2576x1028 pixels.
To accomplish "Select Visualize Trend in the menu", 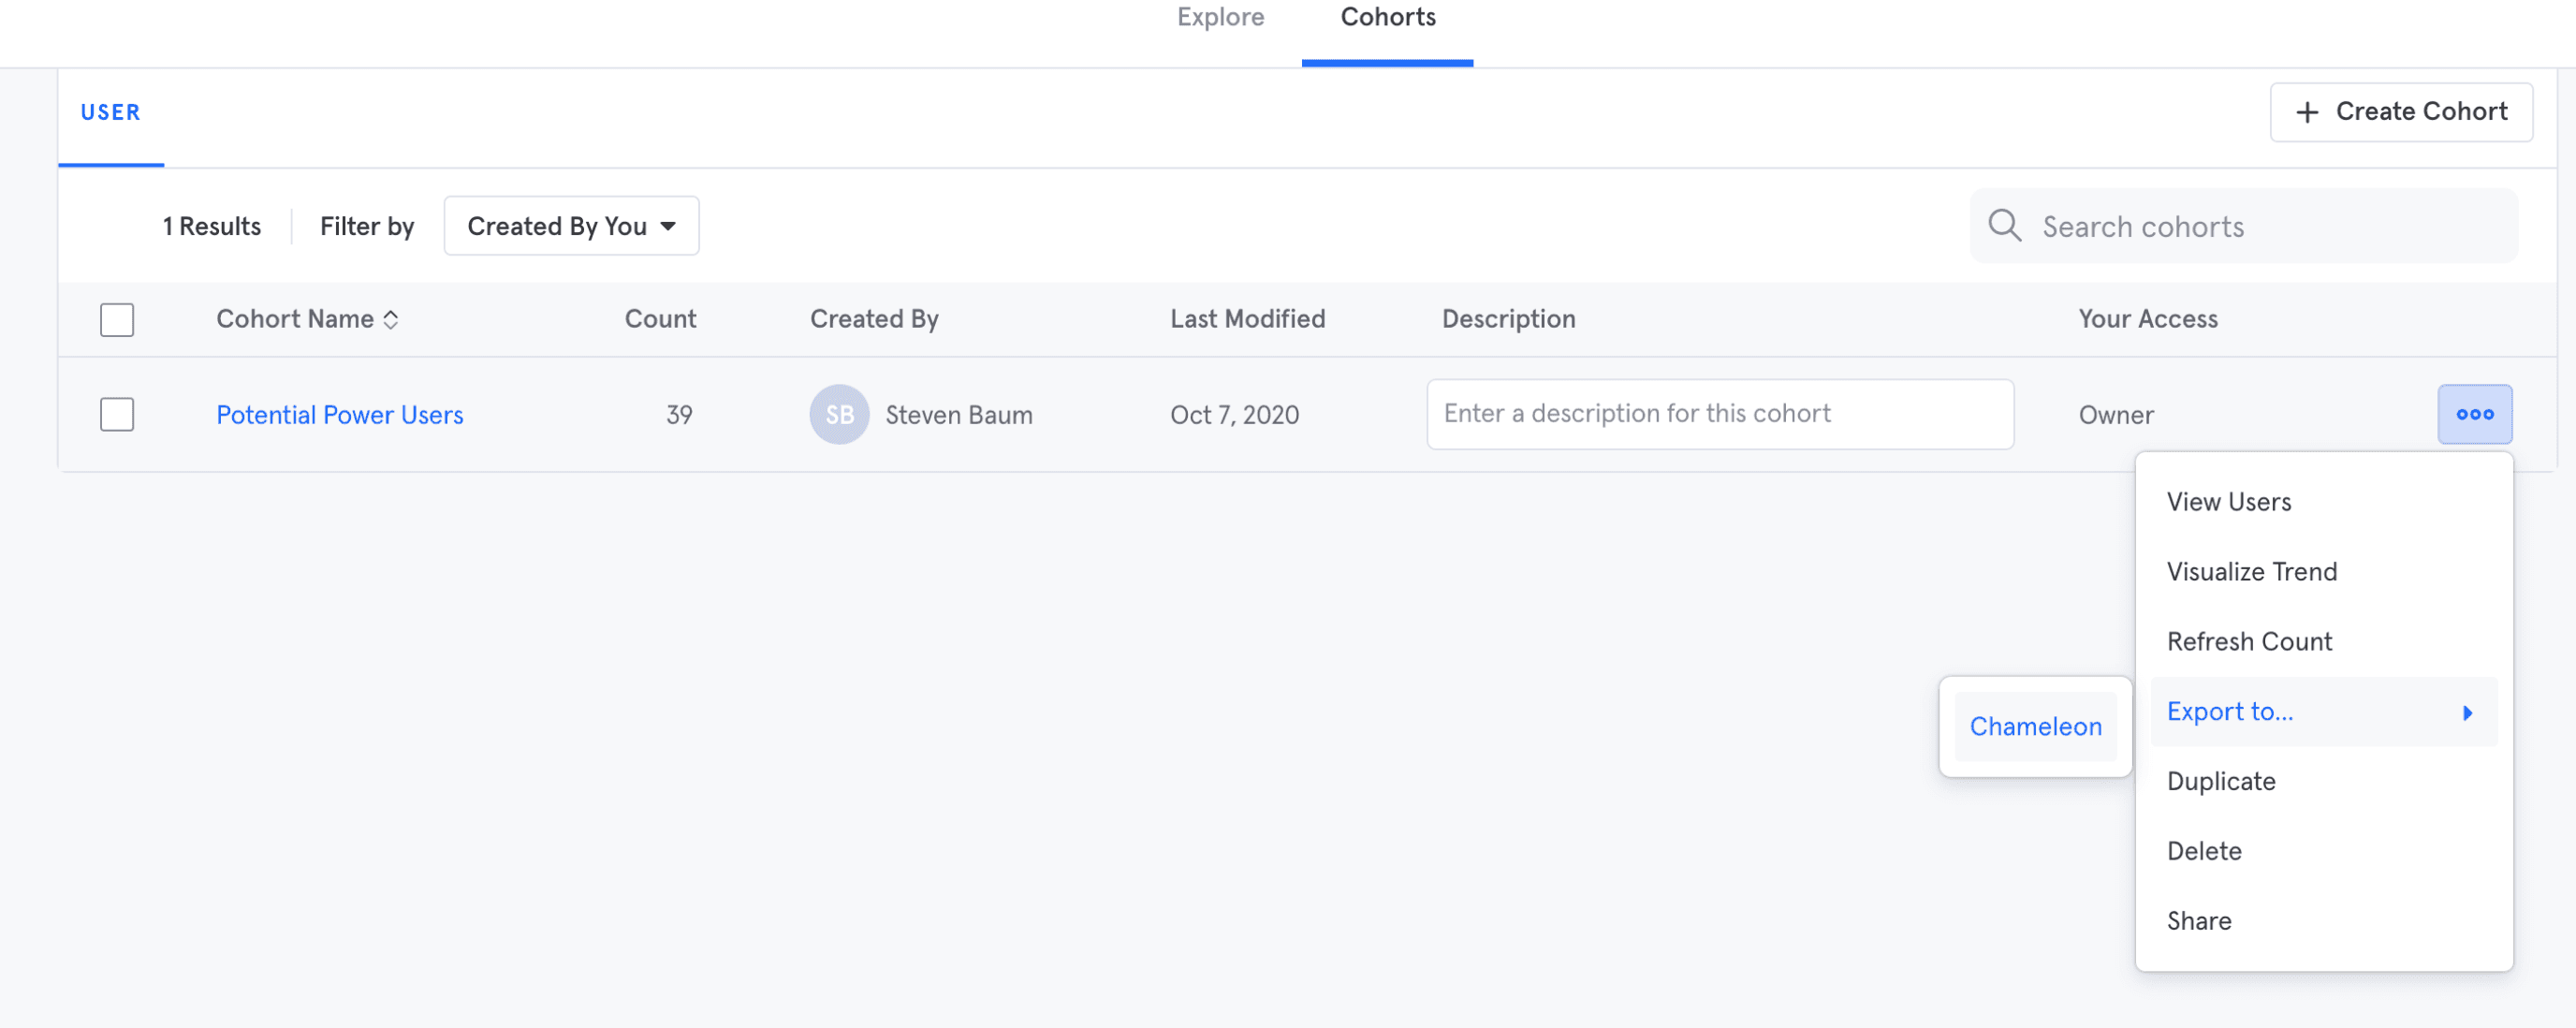I will [2251, 572].
